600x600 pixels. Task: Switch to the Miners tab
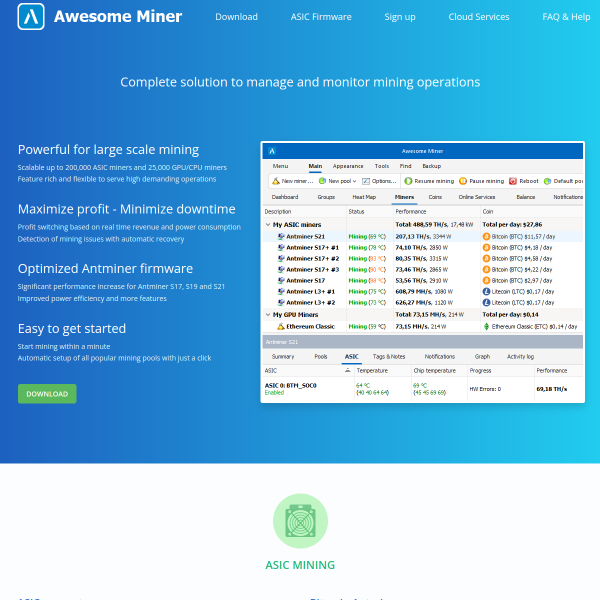tap(404, 197)
